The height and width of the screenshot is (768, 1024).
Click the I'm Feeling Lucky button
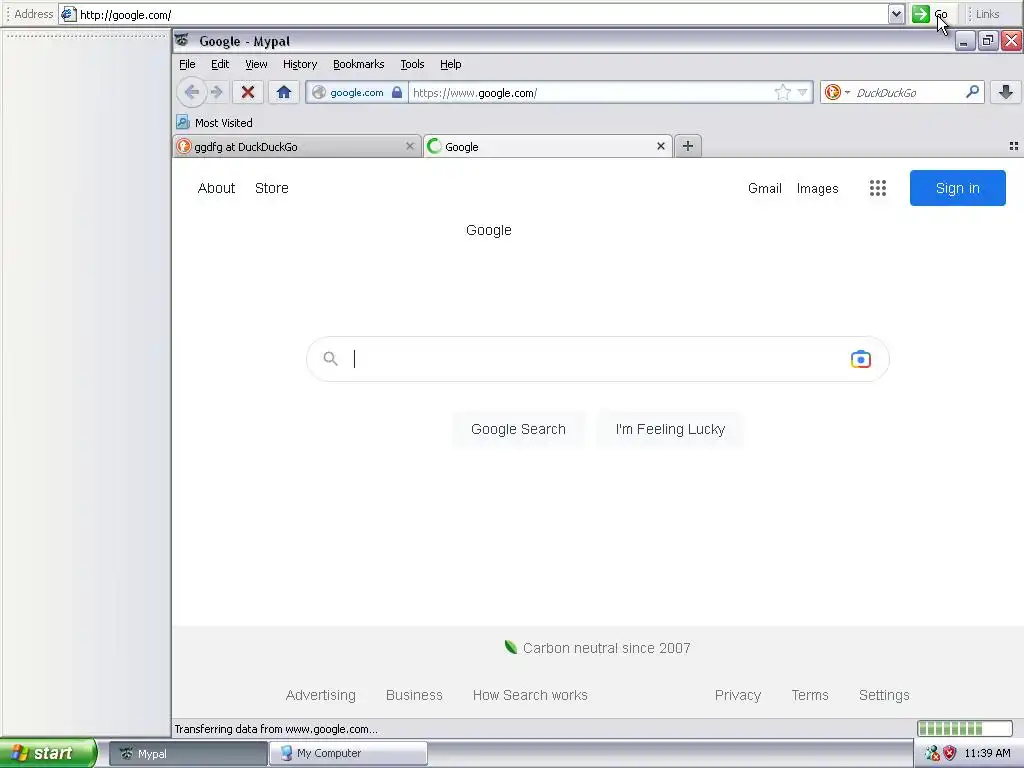(x=670, y=429)
